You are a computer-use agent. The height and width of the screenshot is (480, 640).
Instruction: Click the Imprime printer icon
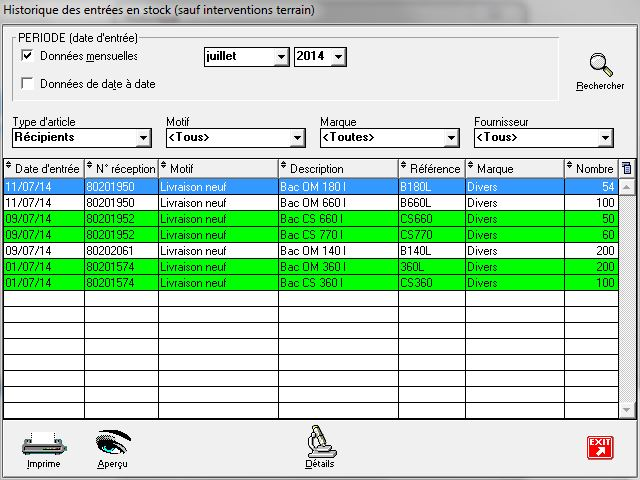[43, 442]
